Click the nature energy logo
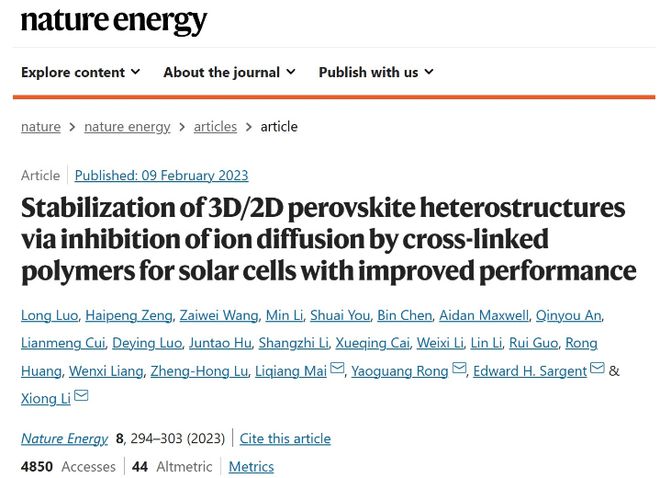The width and height of the screenshot is (660, 478). [114, 21]
